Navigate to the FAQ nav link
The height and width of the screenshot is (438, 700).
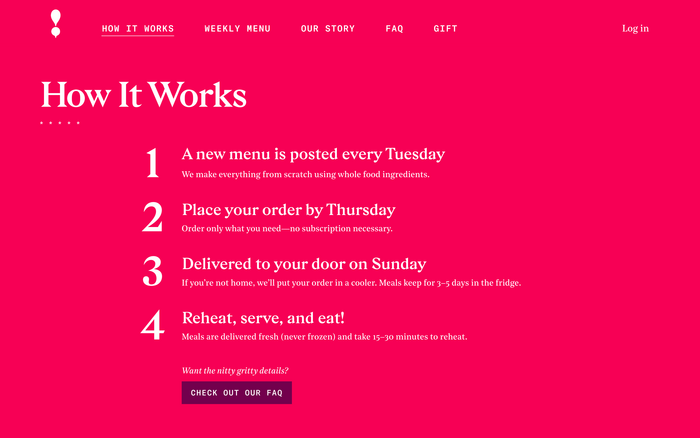pos(394,29)
